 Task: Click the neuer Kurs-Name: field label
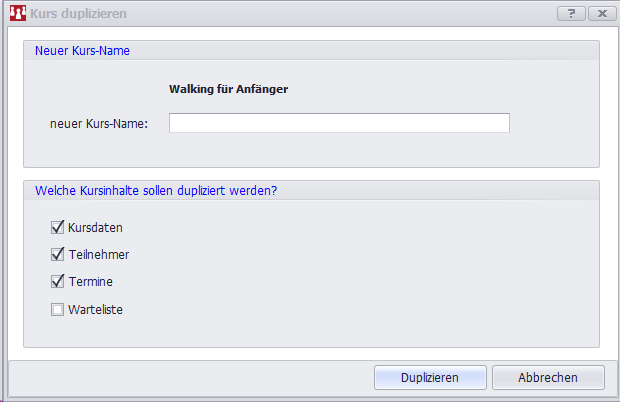[99, 123]
